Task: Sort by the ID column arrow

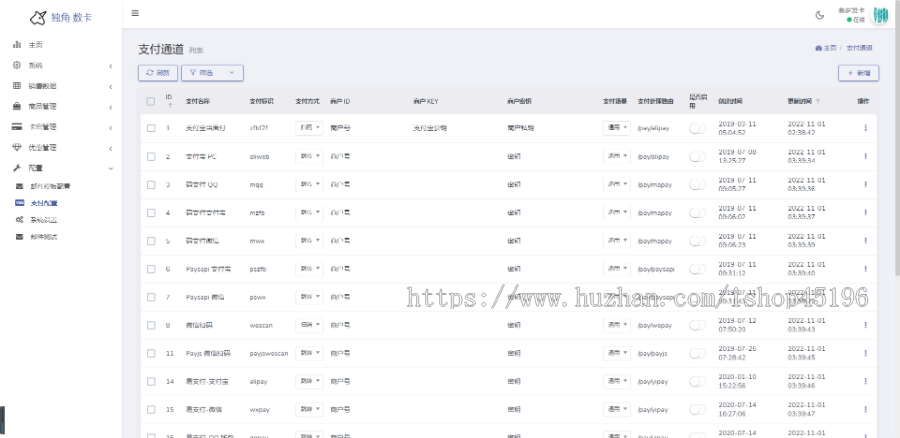Action: pos(169,106)
